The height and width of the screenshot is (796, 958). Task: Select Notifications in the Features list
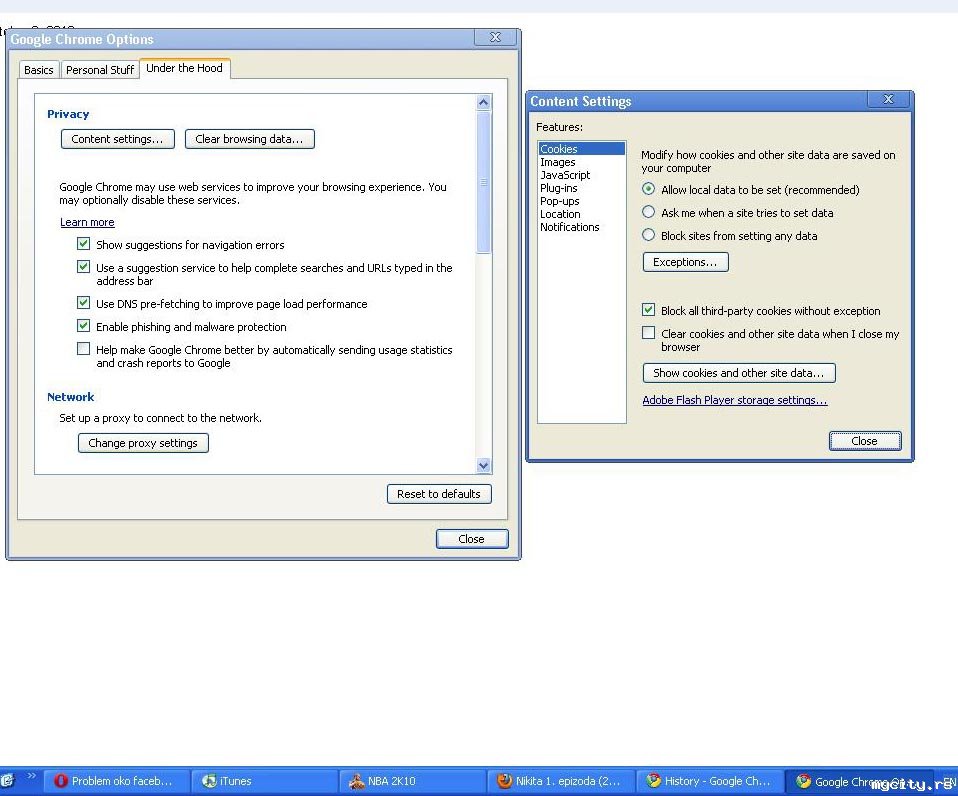coord(581,227)
